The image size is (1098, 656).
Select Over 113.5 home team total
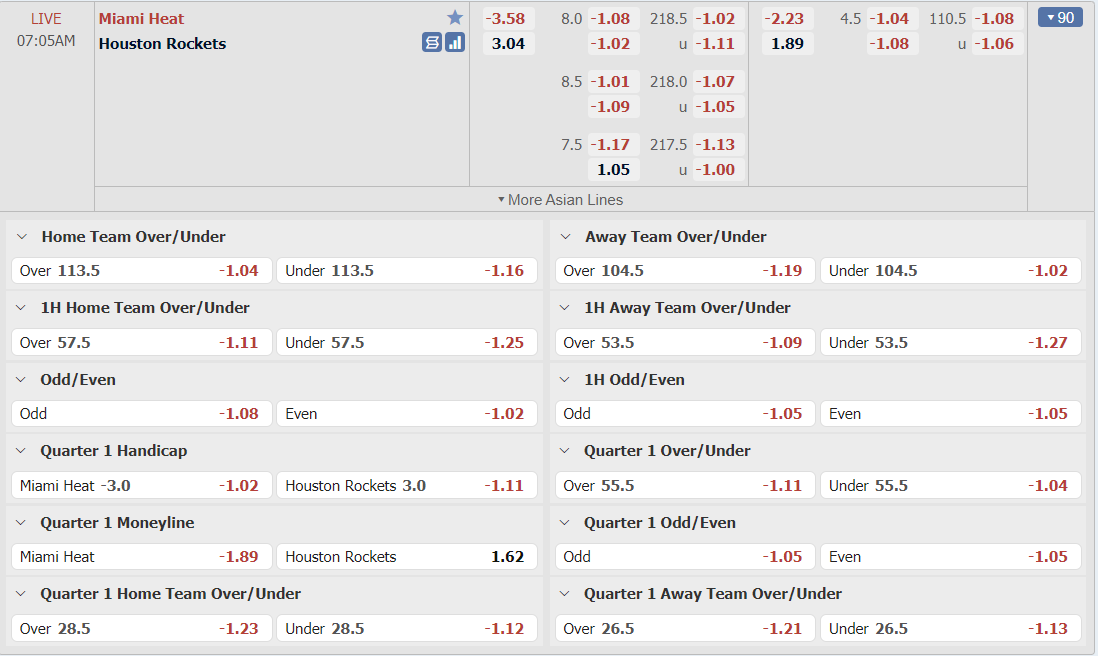coord(141,271)
